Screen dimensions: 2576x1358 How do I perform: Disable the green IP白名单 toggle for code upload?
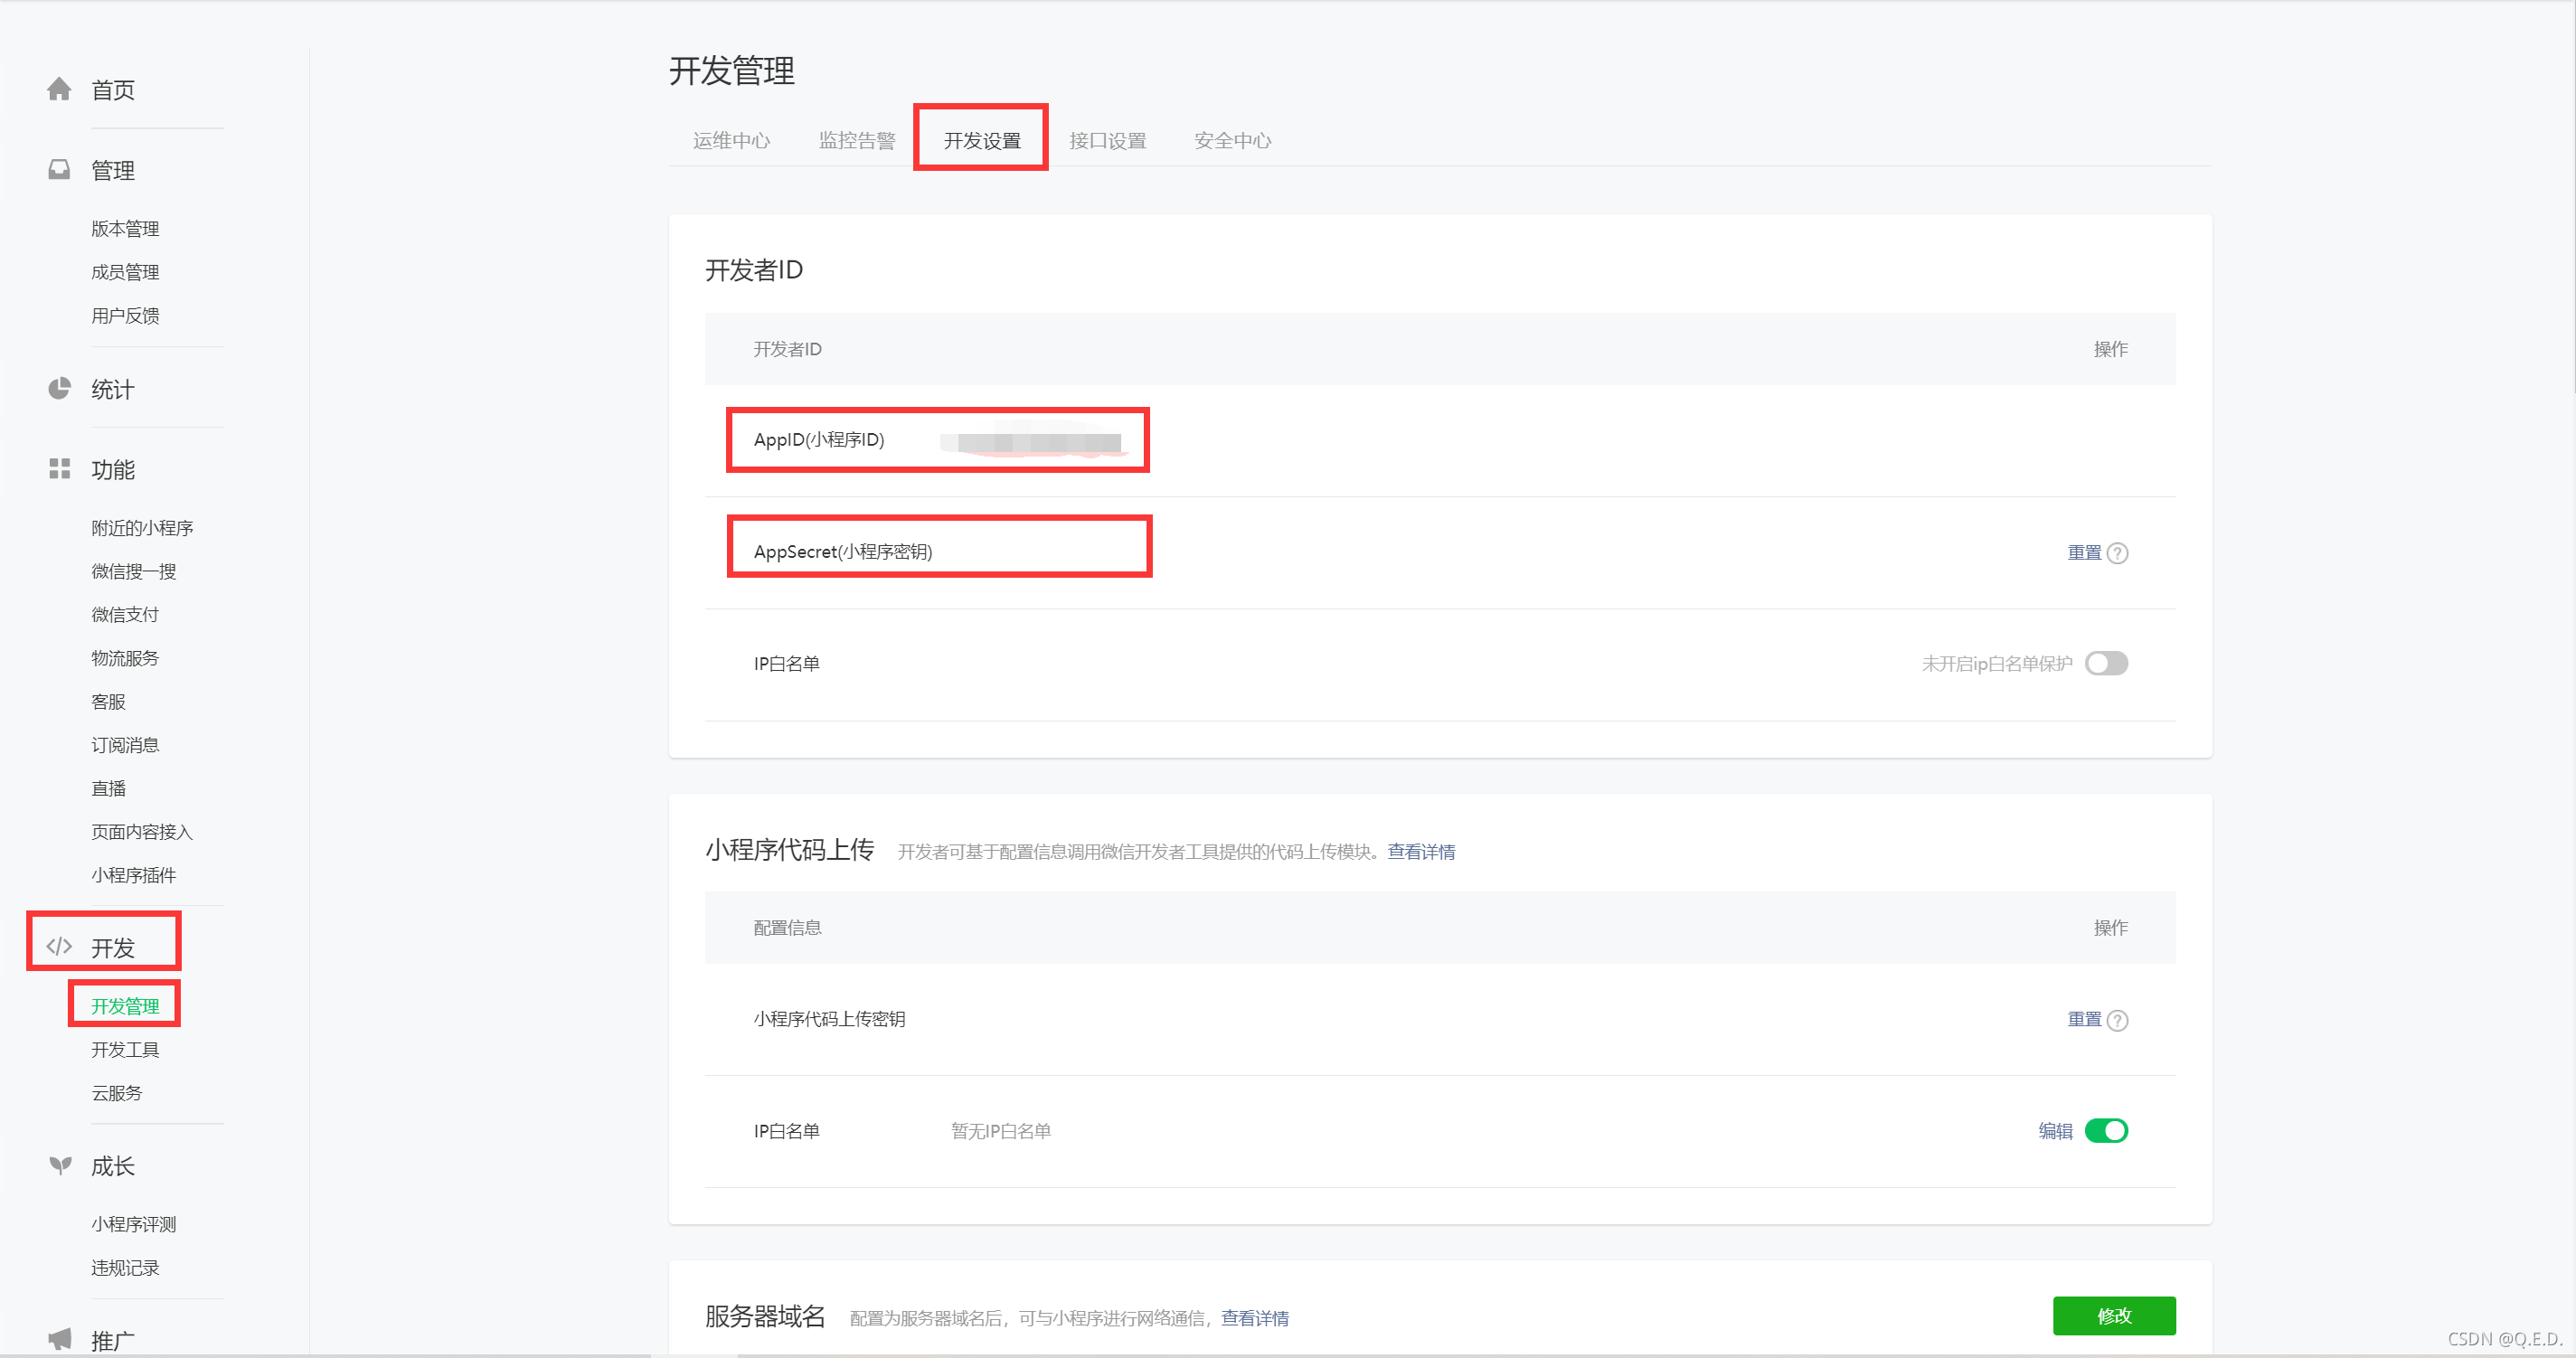[x=2106, y=1131]
